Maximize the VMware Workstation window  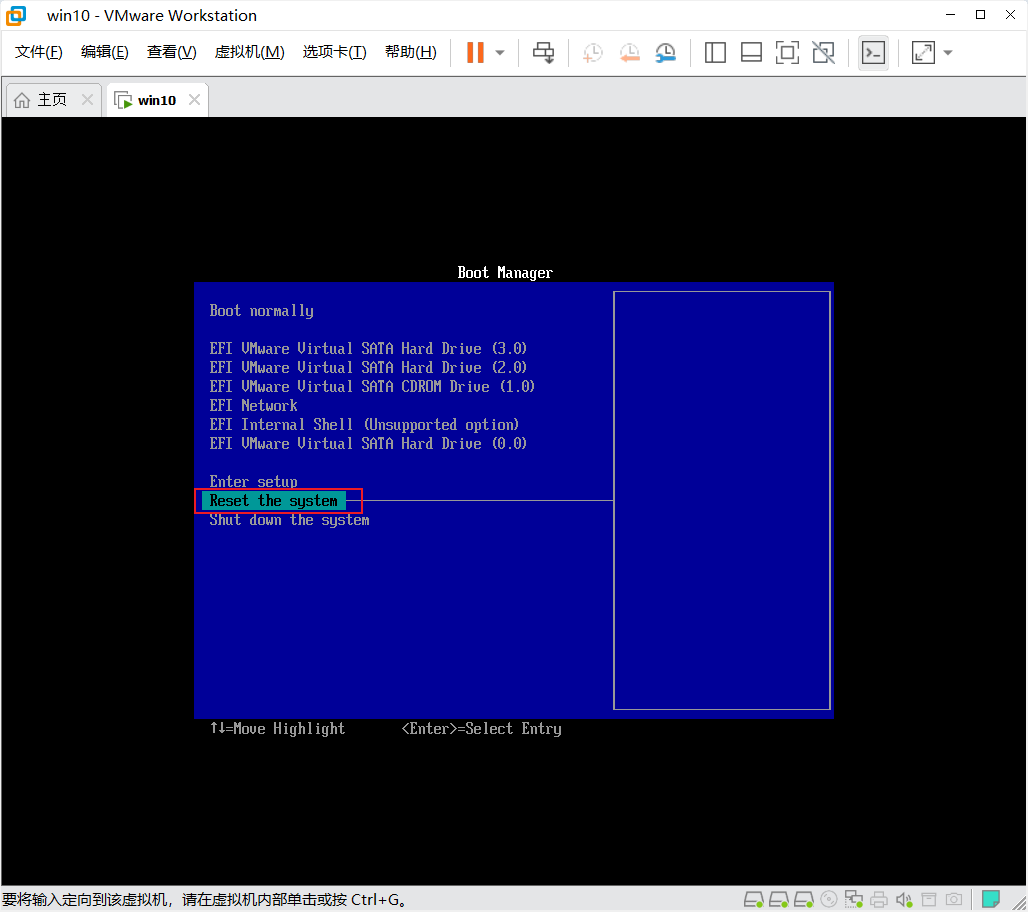[x=981, y=14]
